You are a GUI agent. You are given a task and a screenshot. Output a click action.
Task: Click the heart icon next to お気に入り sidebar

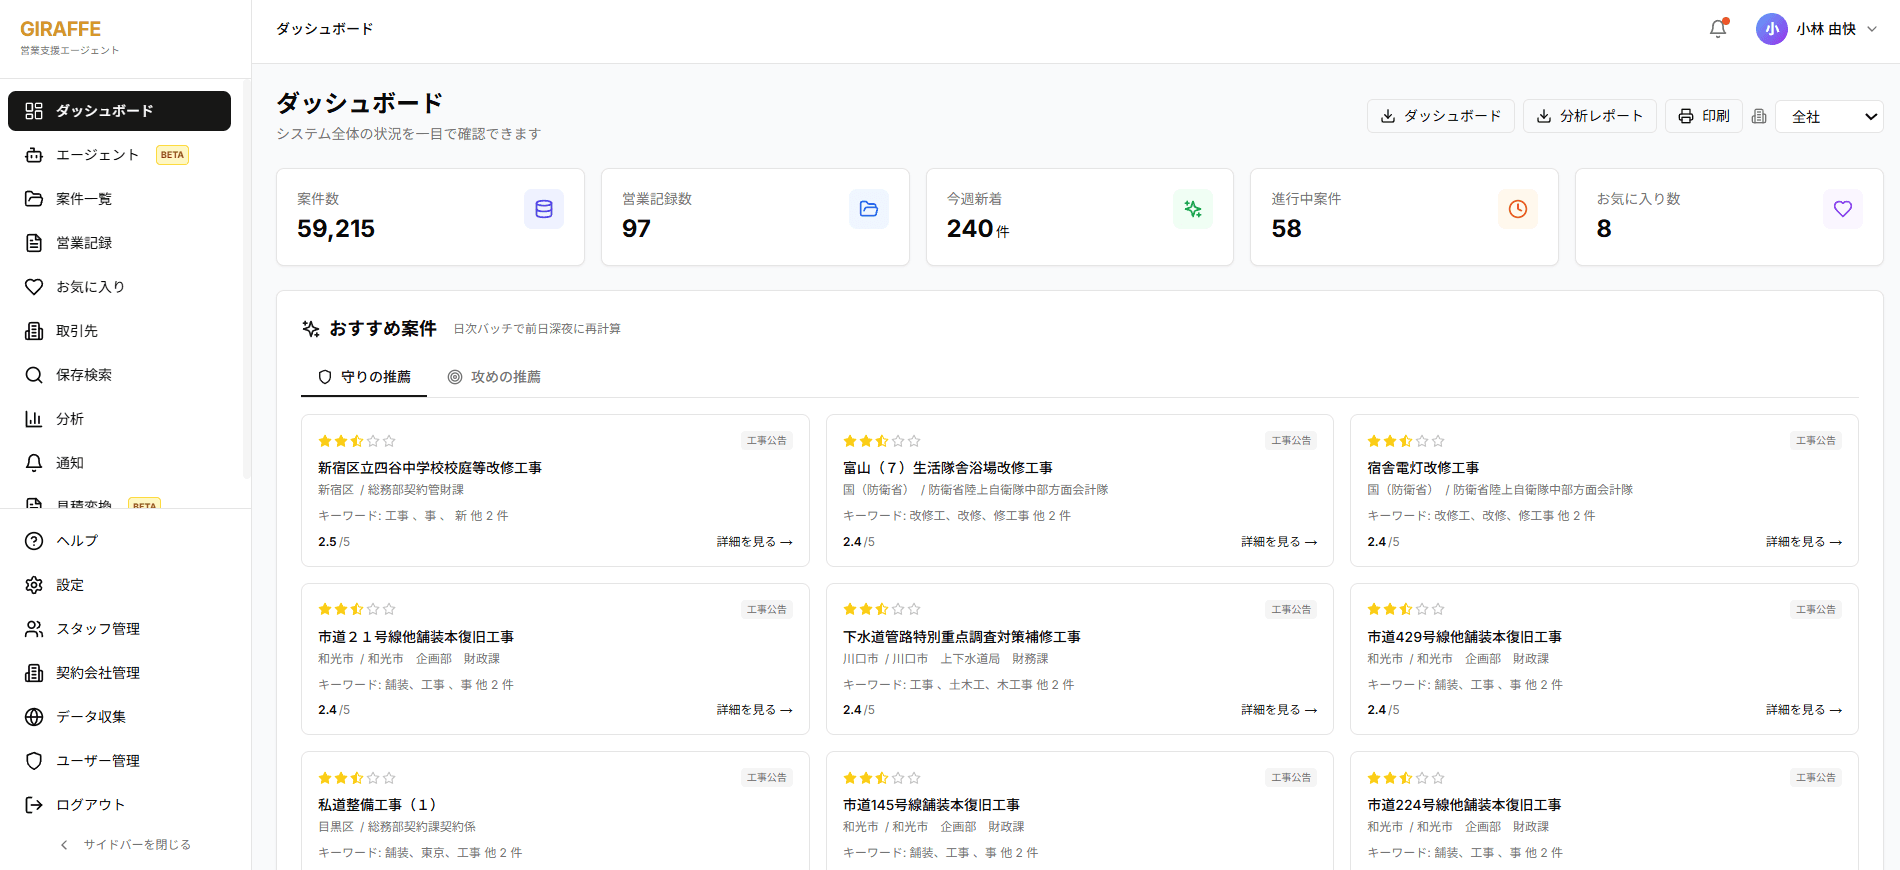34,287
